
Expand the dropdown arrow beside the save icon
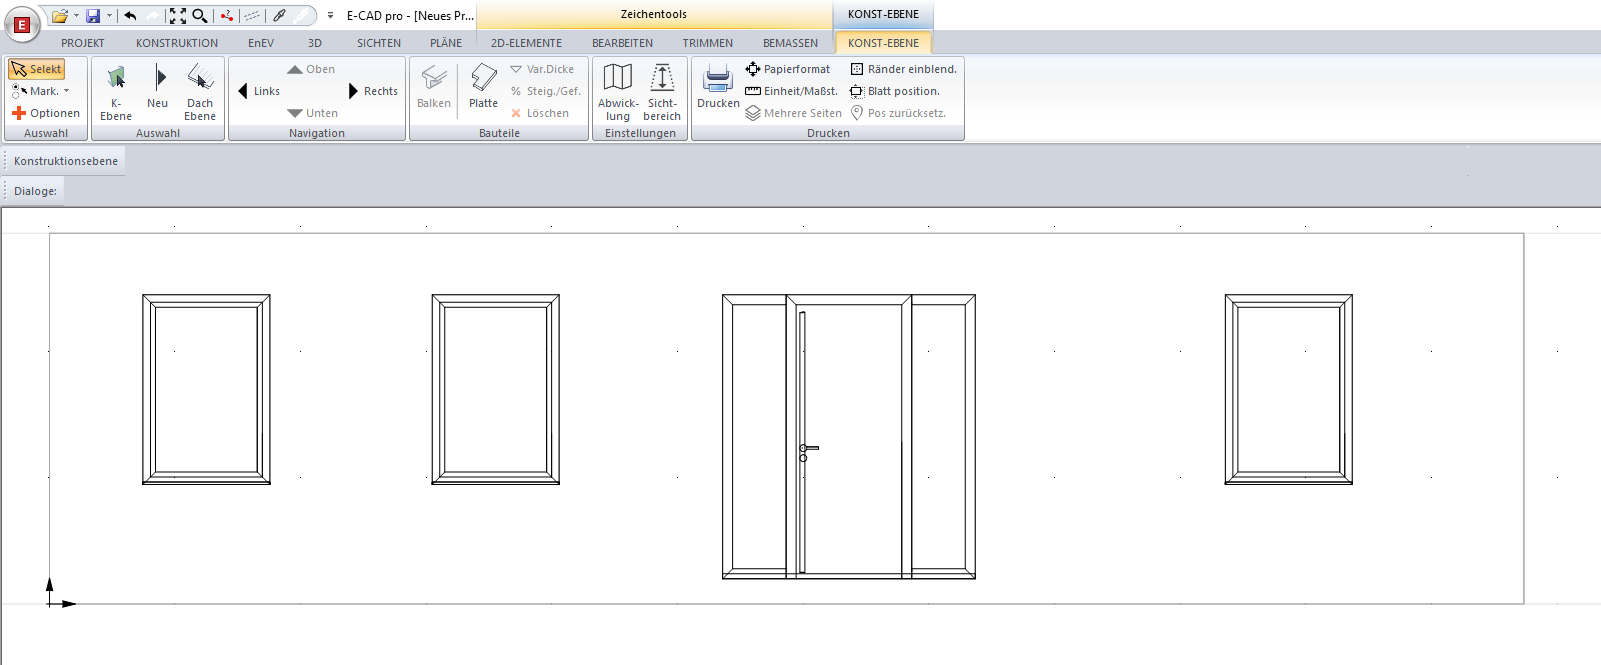pos(109,16)
